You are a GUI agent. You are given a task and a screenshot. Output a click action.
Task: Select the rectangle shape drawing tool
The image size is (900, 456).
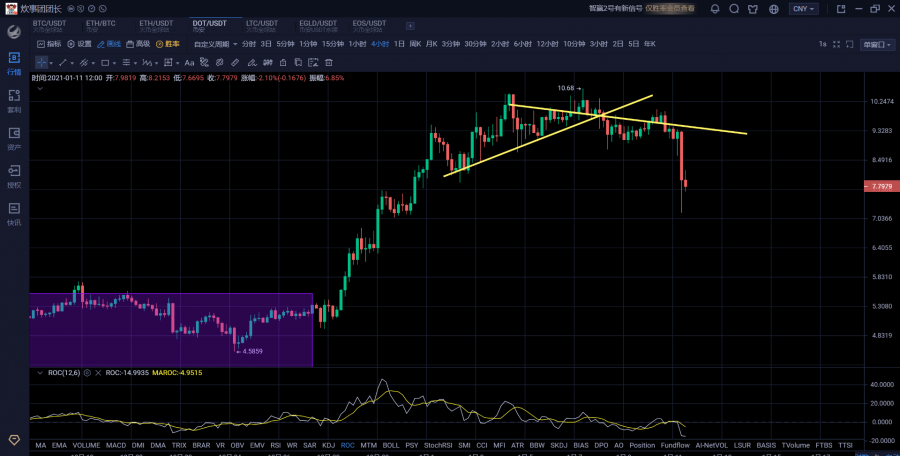(105, 63)
